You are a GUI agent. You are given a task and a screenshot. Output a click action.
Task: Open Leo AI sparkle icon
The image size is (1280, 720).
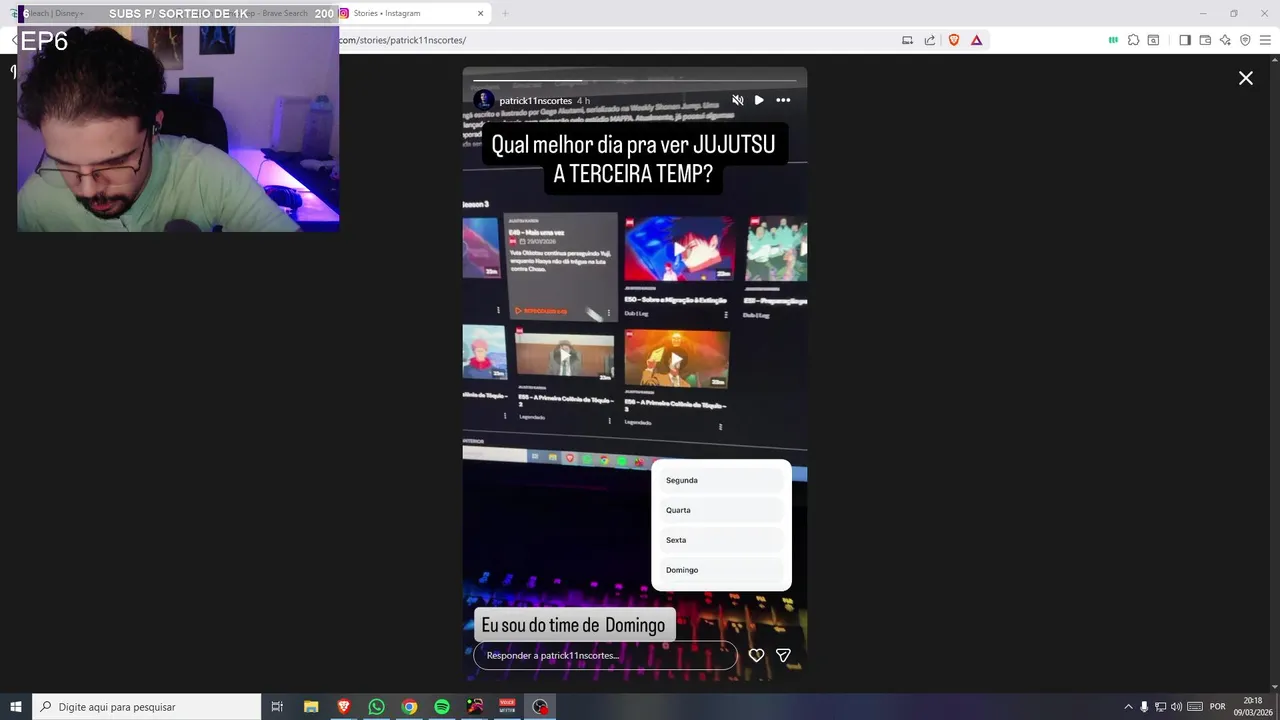(1225, 40)
